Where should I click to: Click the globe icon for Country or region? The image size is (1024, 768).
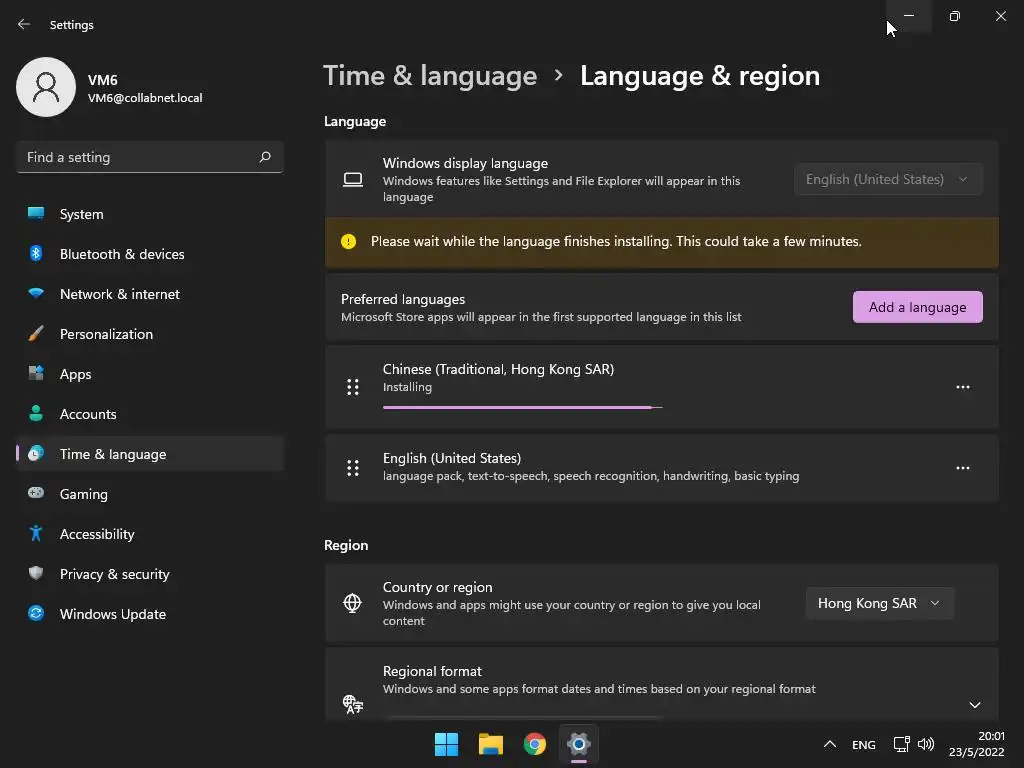pos(353,603)
